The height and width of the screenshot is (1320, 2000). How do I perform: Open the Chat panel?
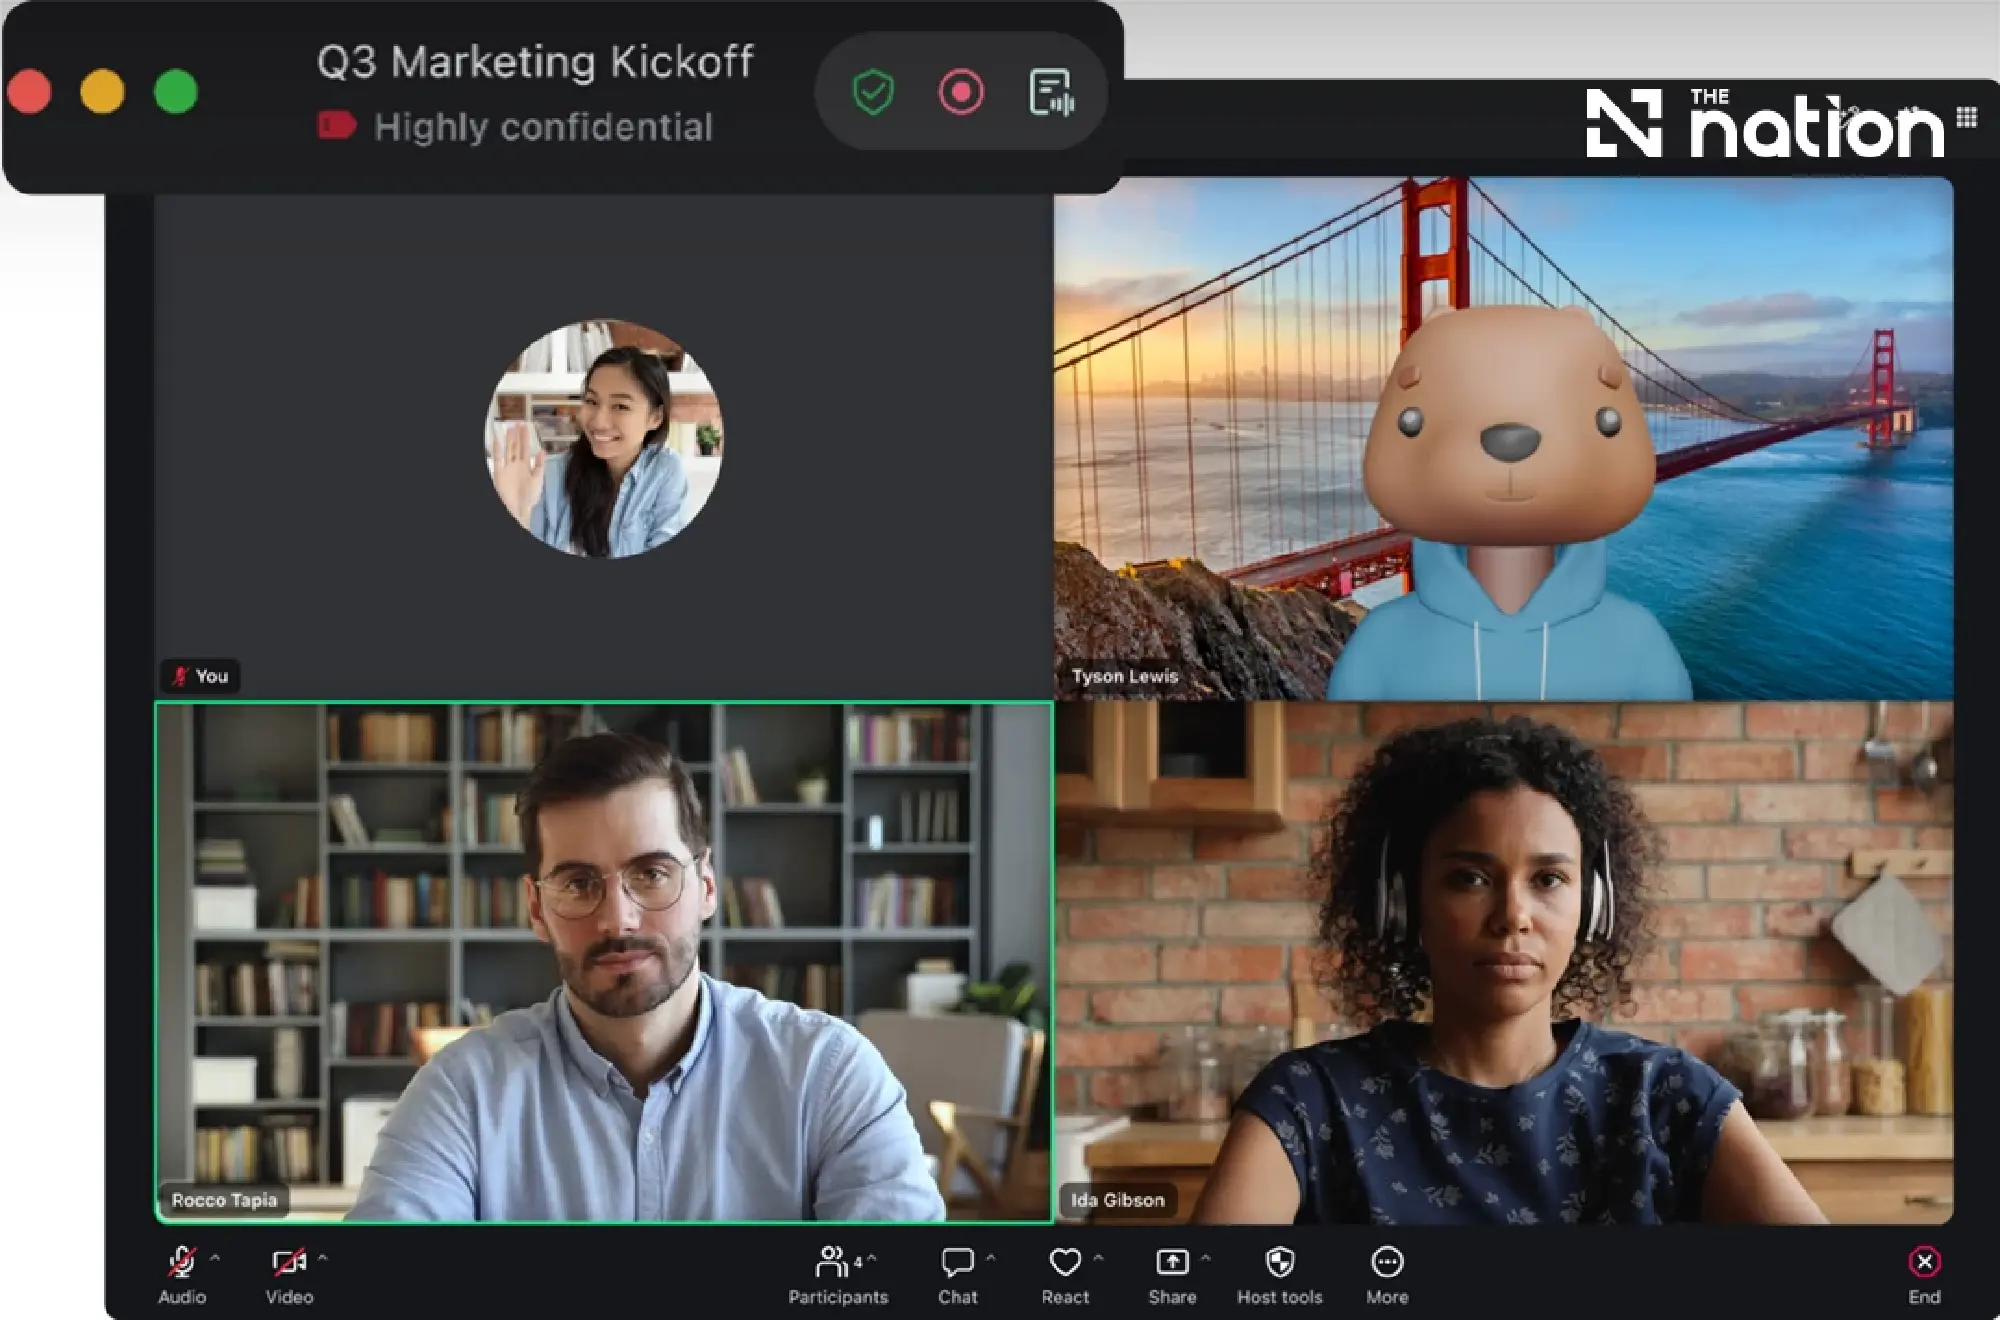(x=957, y=1275)
